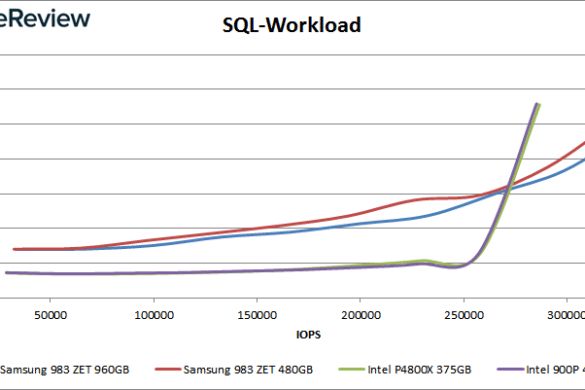The width and height of the screenshot is (585, 390).
Task: Click the Intel P4800X 375GB legend entry
Action: pyautogui.click(x=405, y=369)
